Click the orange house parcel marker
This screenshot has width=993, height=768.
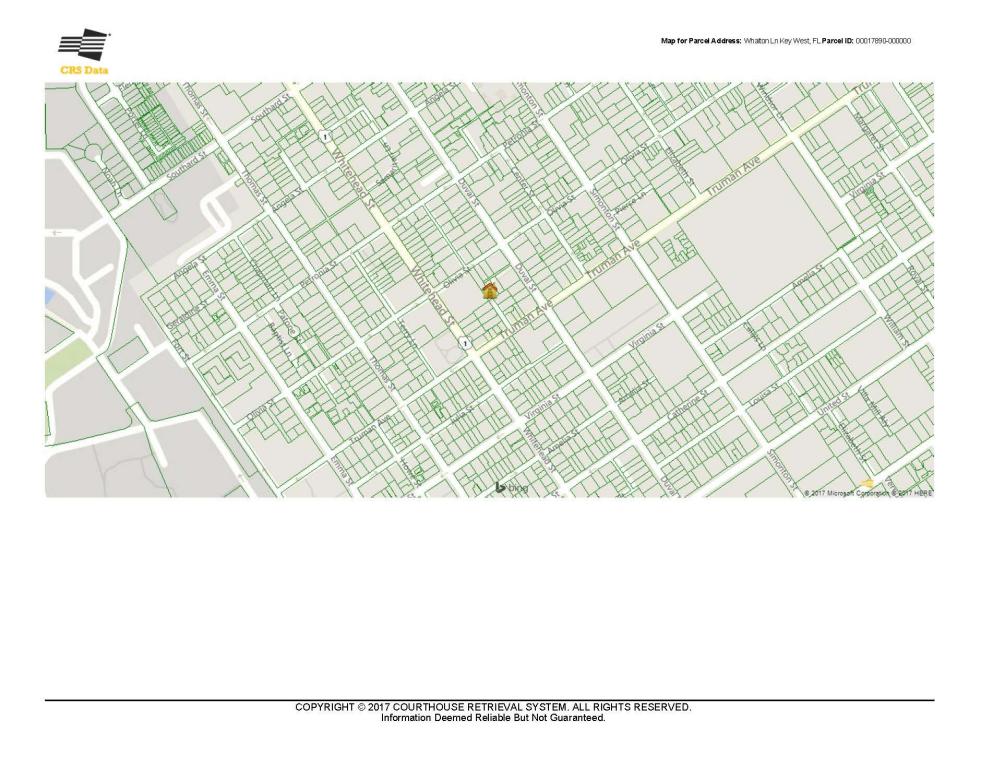click(490, 291)
